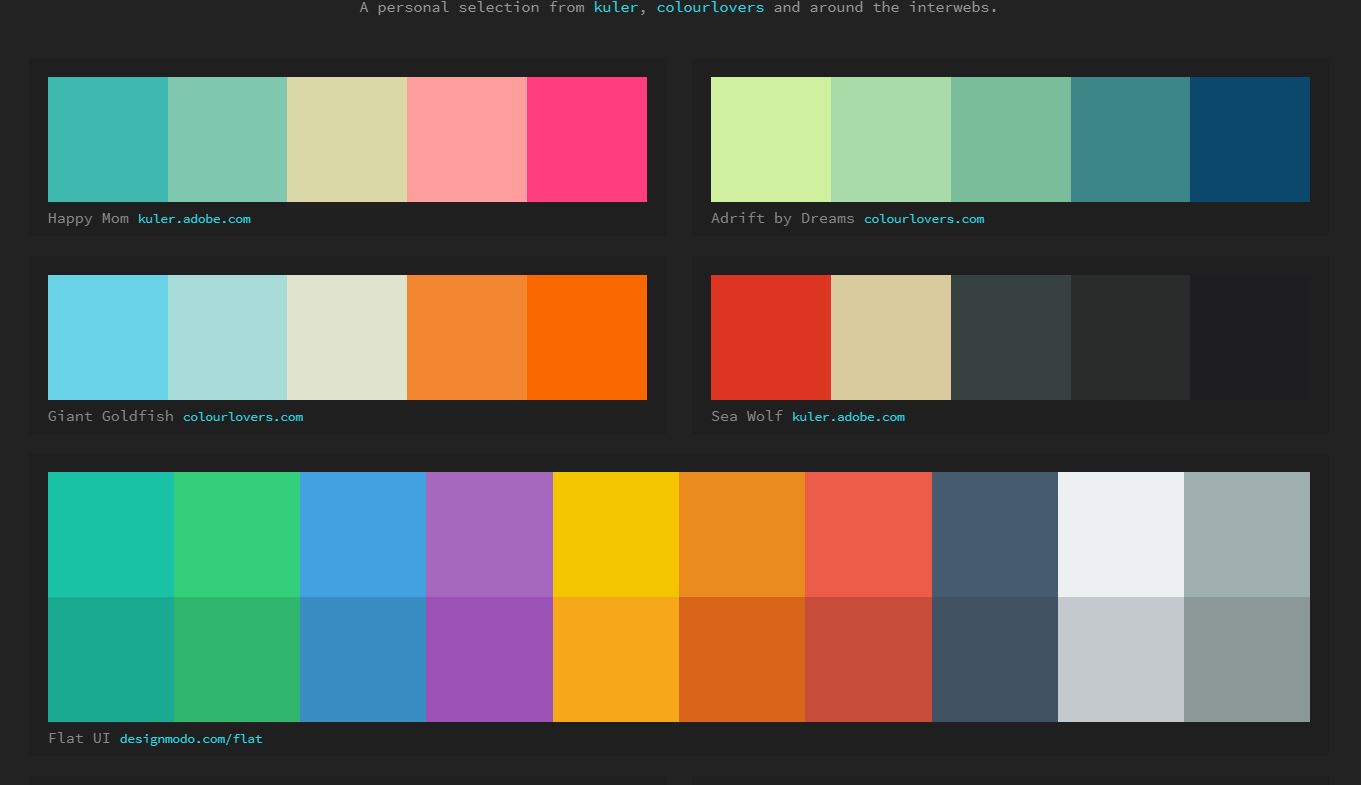Choose the top blue swatch in Flat UI
Image resolution: width=1361 pixels, height=785 pixels.
click(363, 534)
